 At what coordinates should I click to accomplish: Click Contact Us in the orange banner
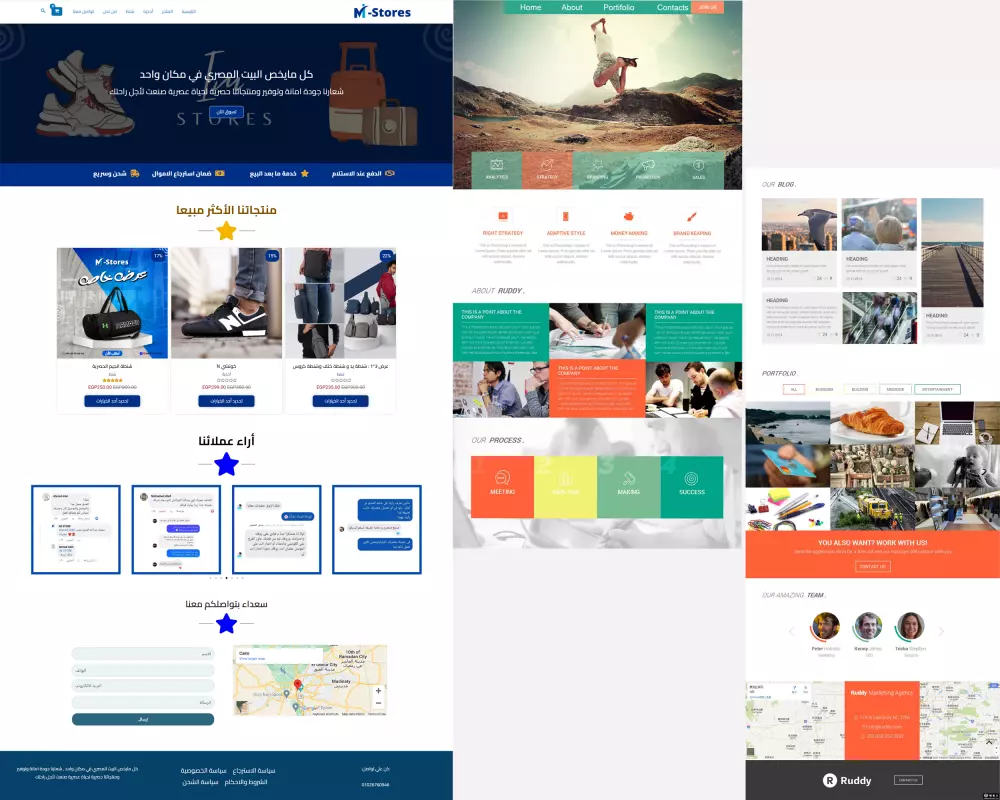872,567
